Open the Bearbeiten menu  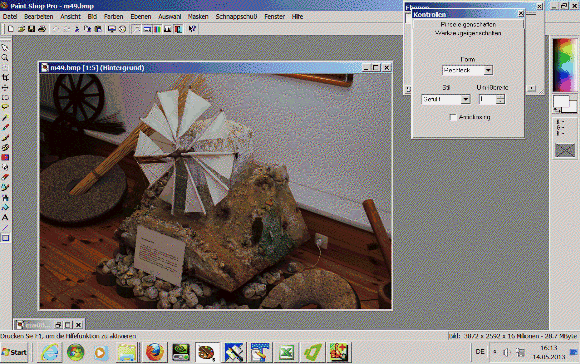click(39, 17)
